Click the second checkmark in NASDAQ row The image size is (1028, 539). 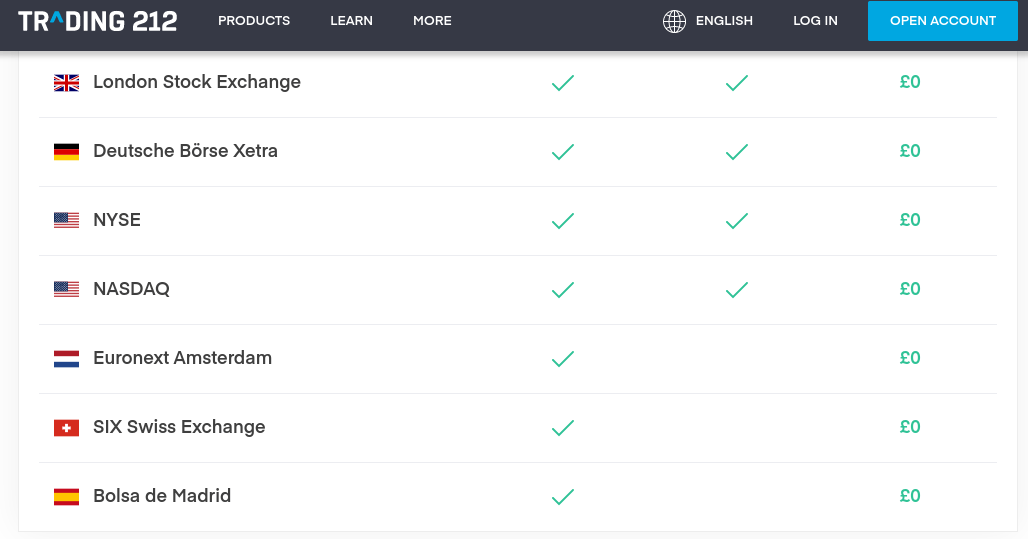coord(736,289)
